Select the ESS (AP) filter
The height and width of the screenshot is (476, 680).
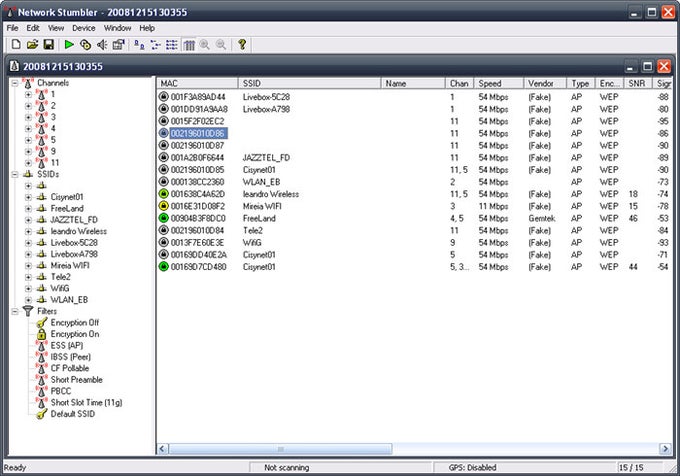tap(67, 346)
